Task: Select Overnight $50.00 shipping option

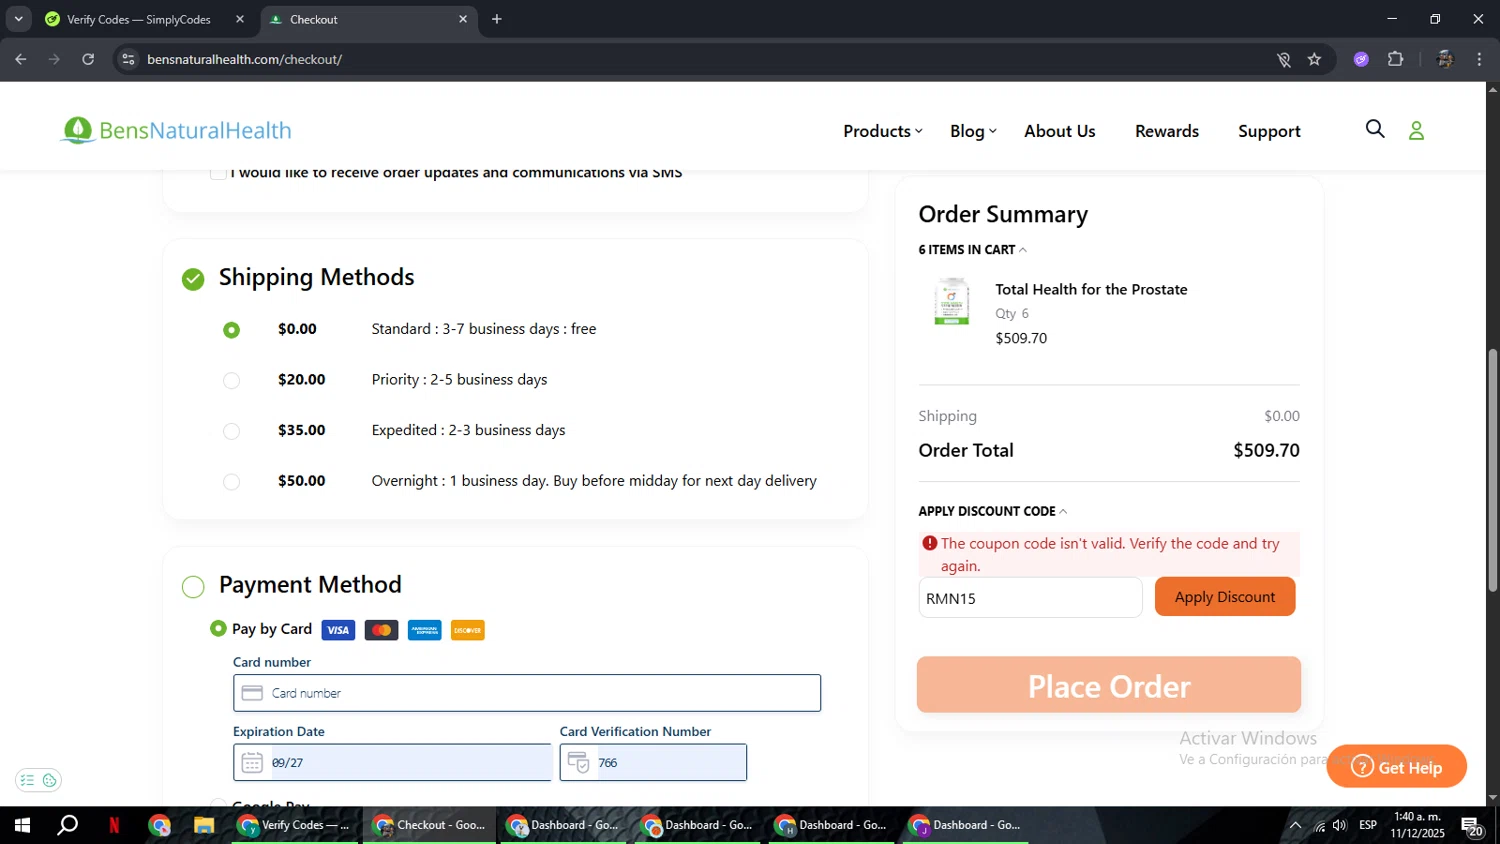Action: tap(231, 482)
